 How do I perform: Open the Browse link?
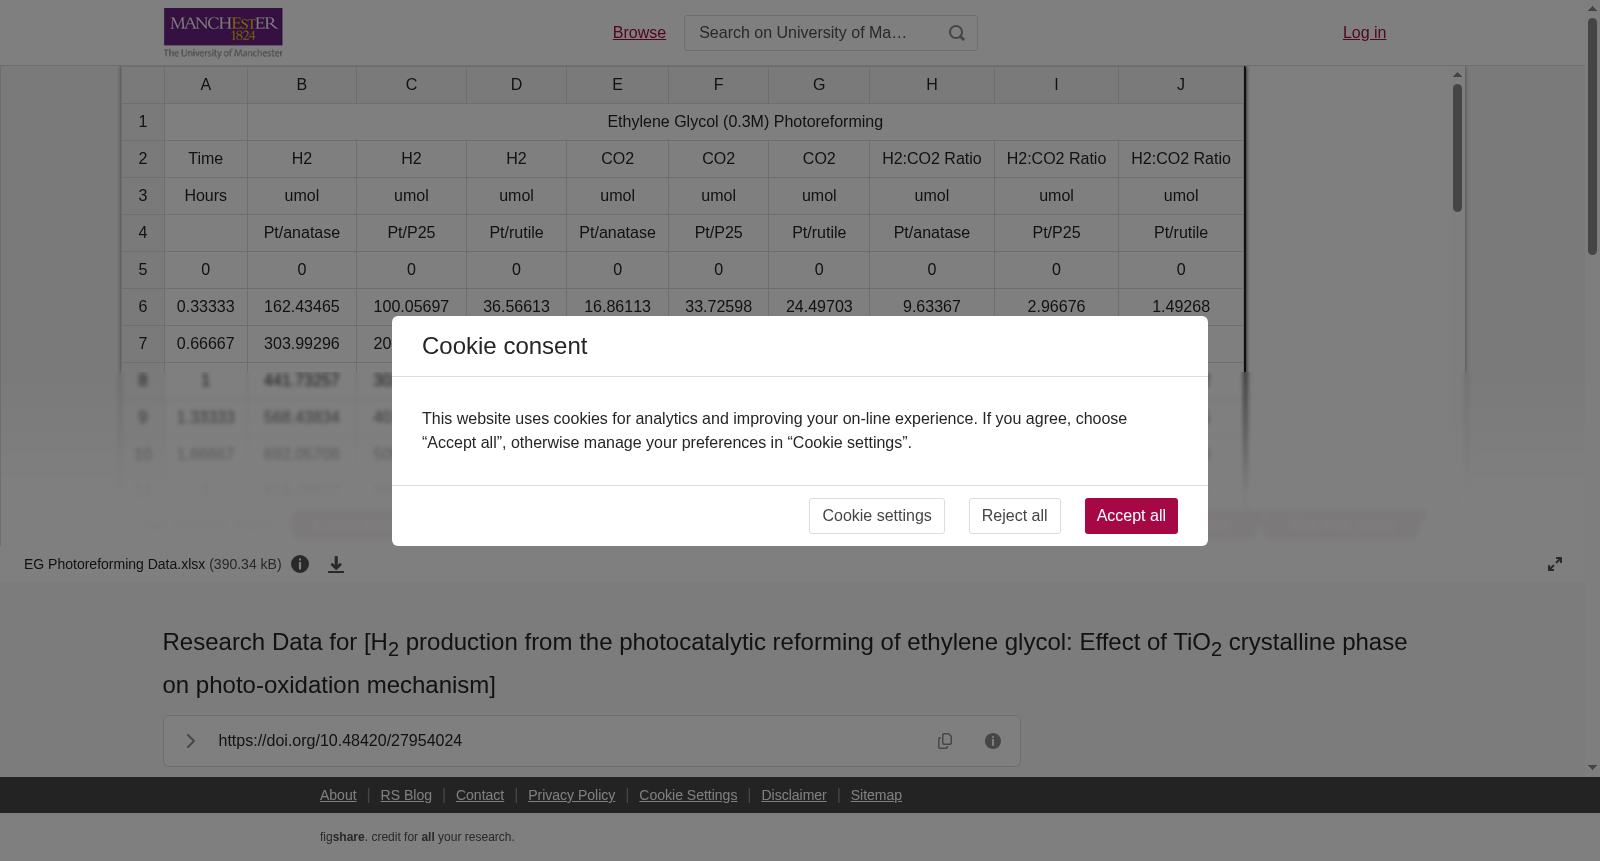(x=639, y=33)
